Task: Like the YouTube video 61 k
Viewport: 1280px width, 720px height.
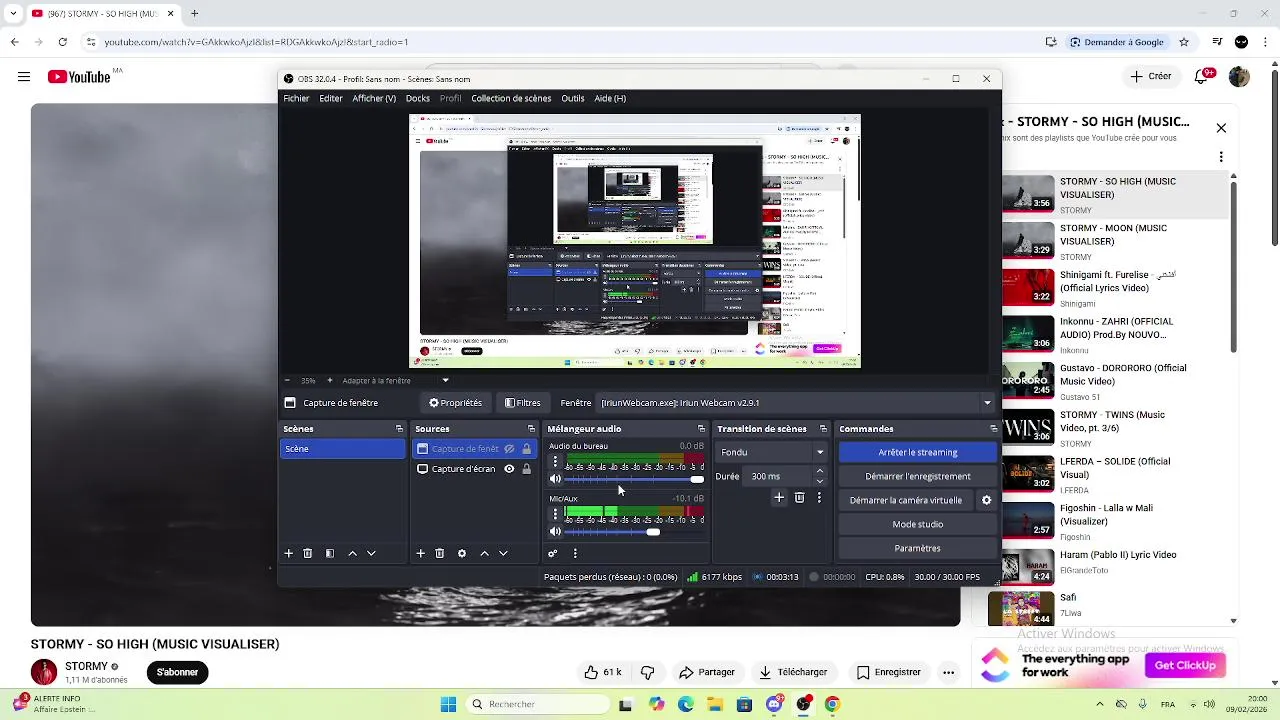Action: coord(603,672)
